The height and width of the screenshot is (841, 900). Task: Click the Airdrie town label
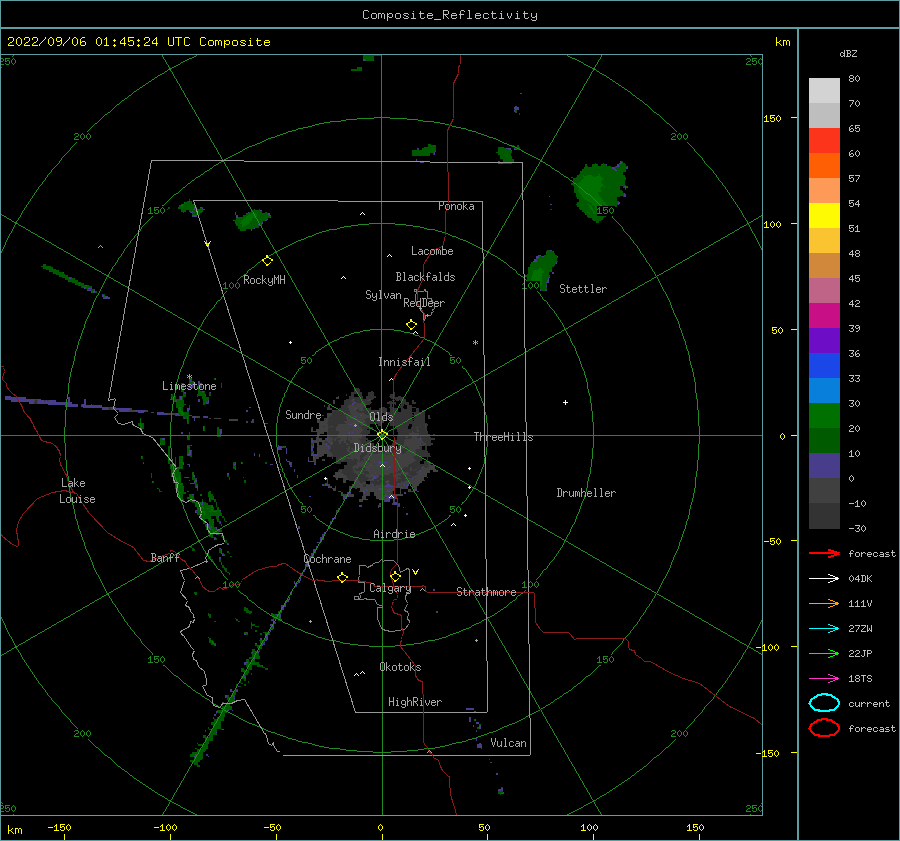point(394,534)
